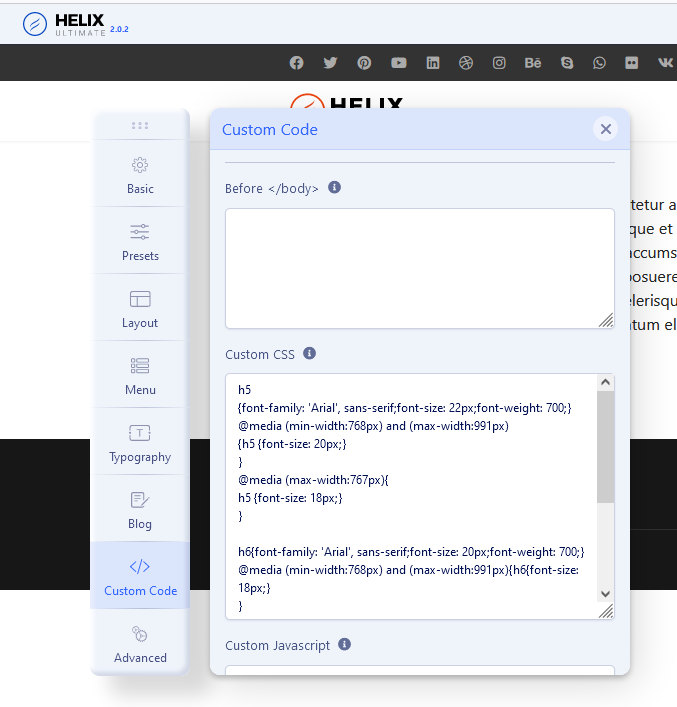This screenshot has height=707, width=677.
Task: Open the Basic settings tab
Action: coord(140,174)
